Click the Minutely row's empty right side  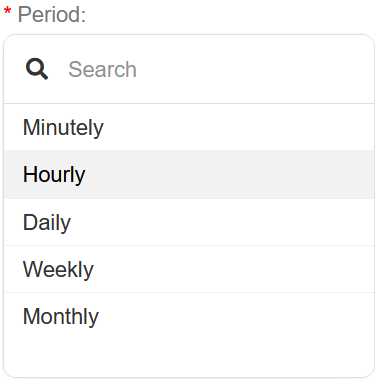pos(238,127)
